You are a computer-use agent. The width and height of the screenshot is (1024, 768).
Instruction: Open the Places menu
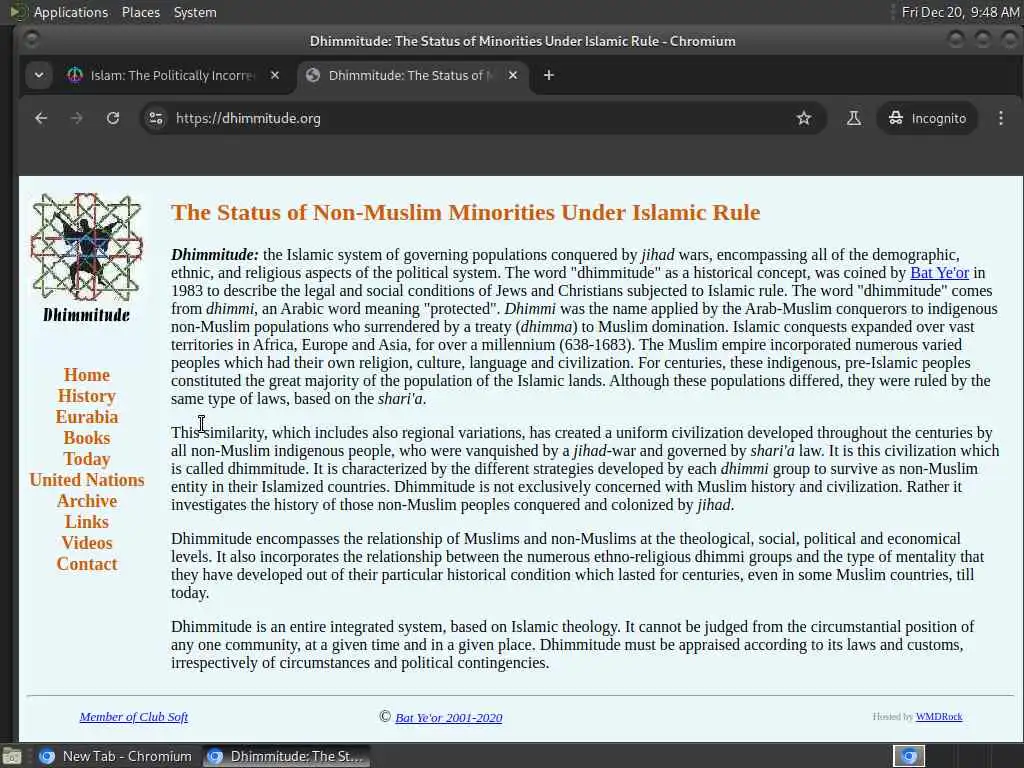(140, 12)
